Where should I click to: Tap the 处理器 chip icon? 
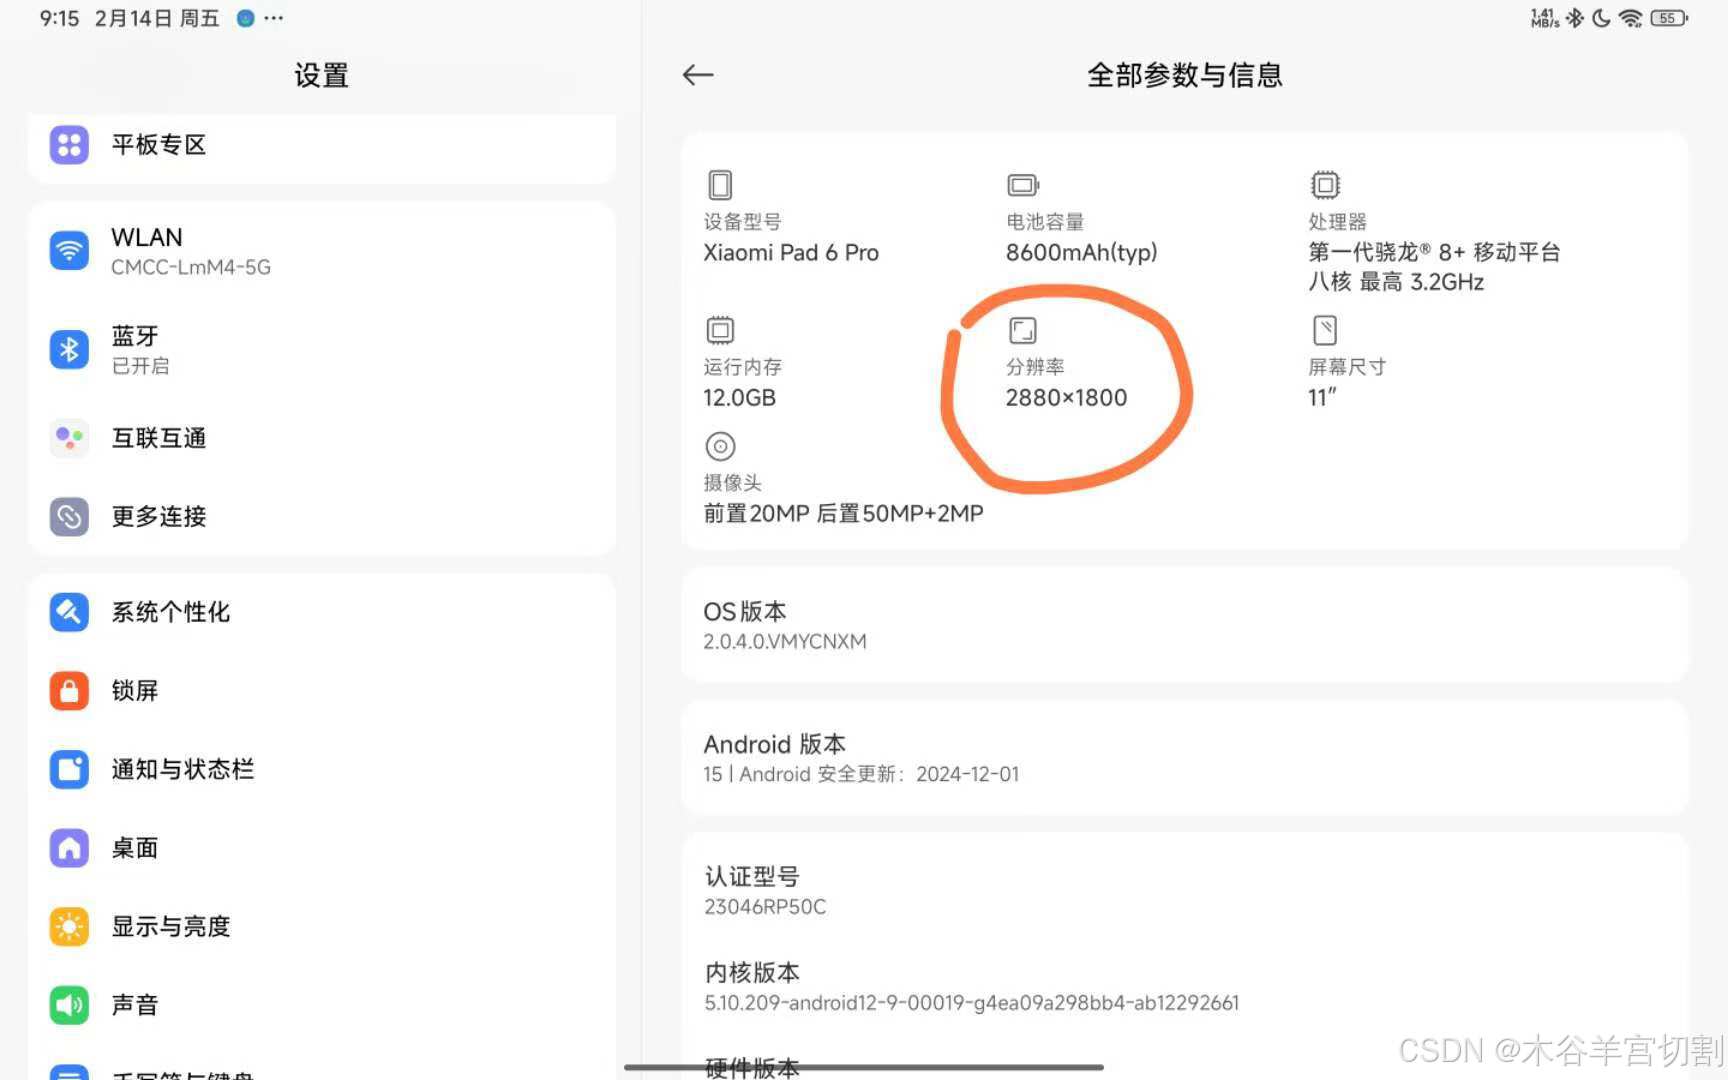coord(1325,185)
